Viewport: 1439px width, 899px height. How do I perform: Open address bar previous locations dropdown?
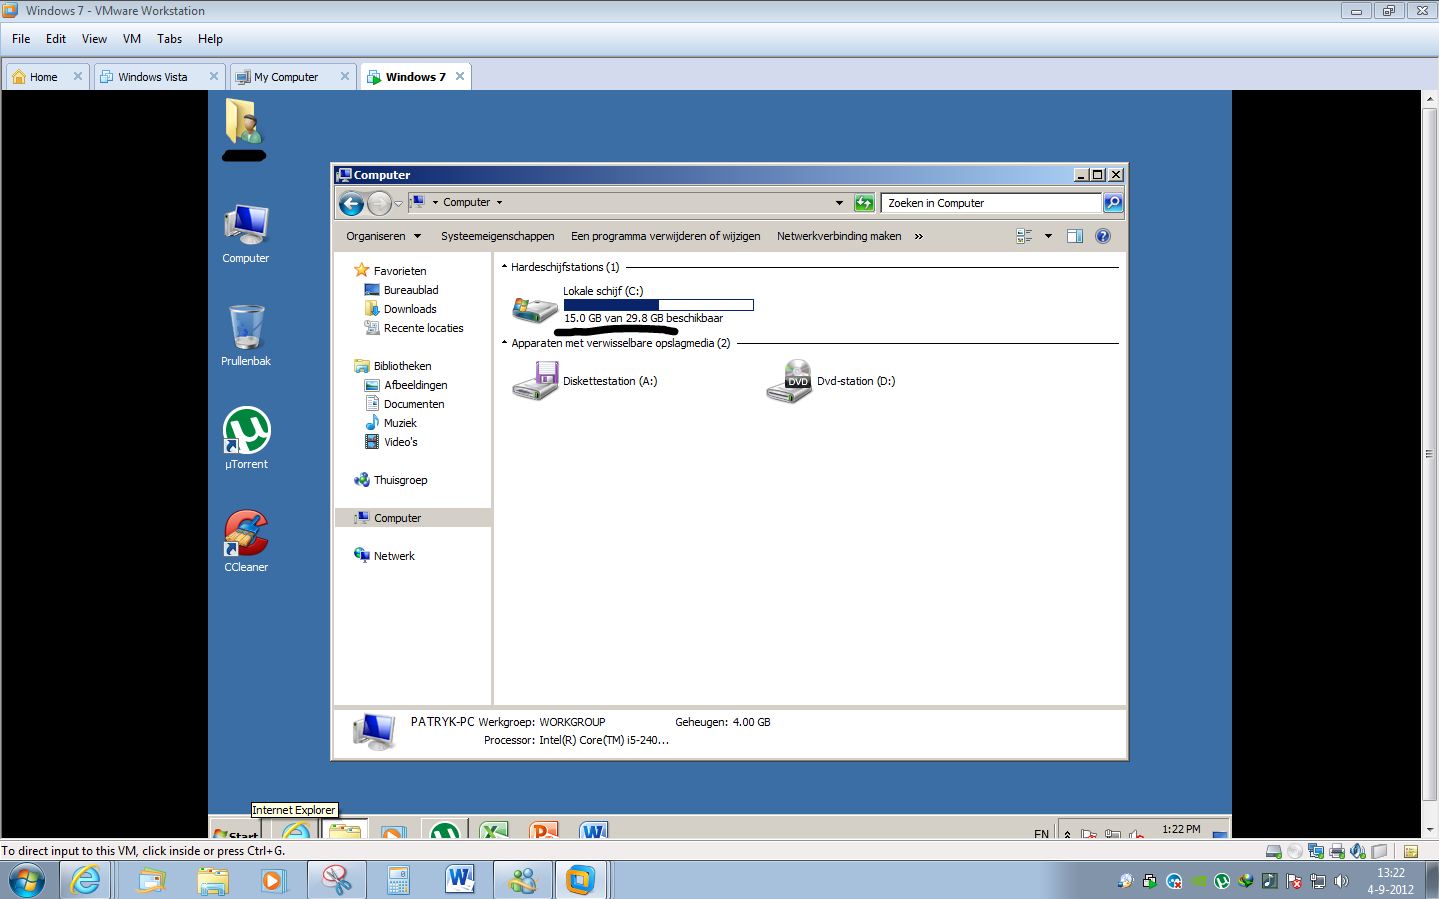pyautogui.click(x=839, y=203)
